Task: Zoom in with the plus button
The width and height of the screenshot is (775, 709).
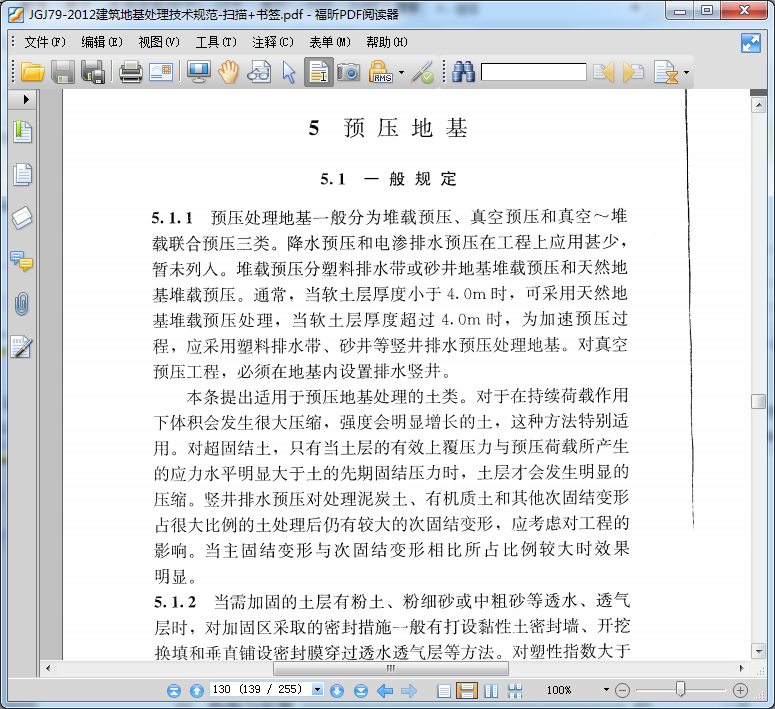Action: point(740,690)
